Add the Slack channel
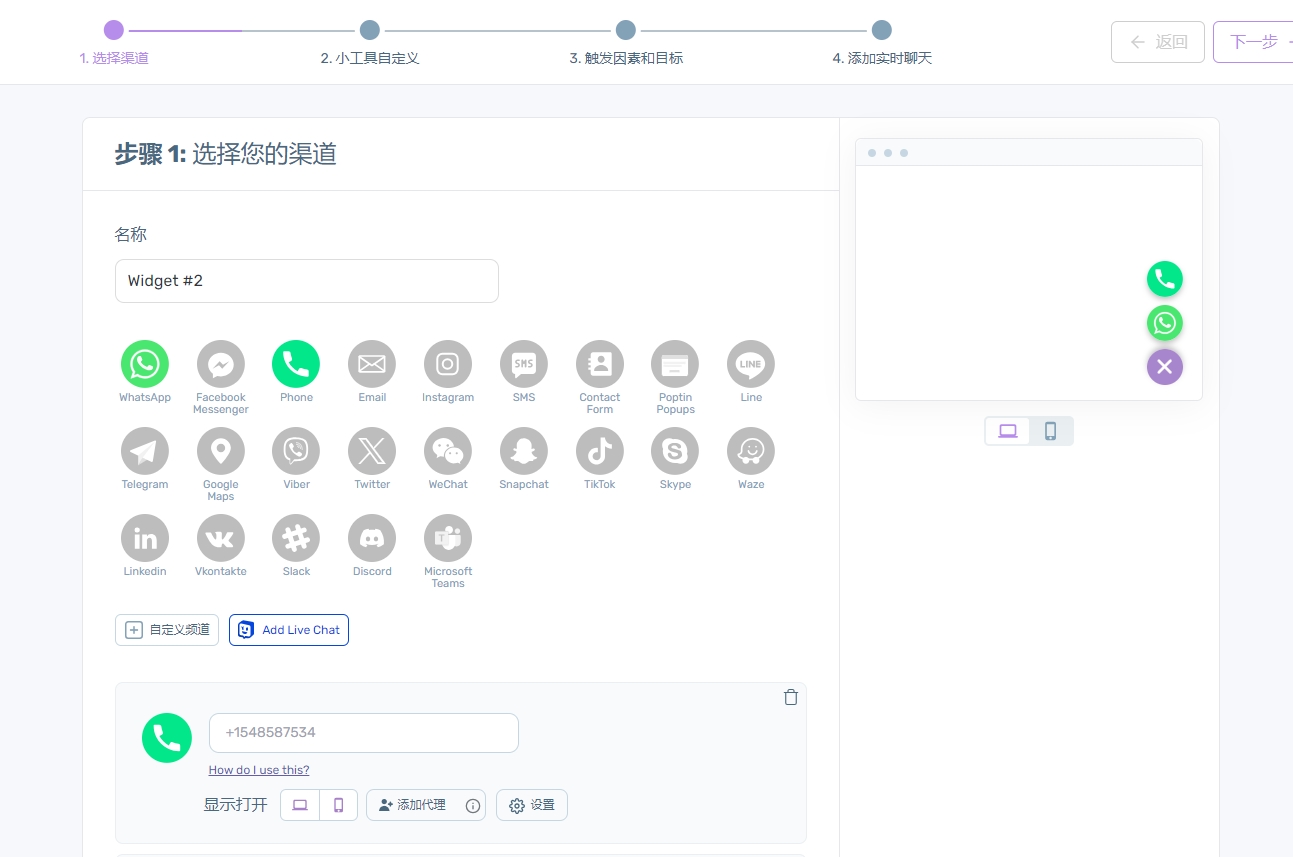The image size is (1293, 857). tap(296, 538)
